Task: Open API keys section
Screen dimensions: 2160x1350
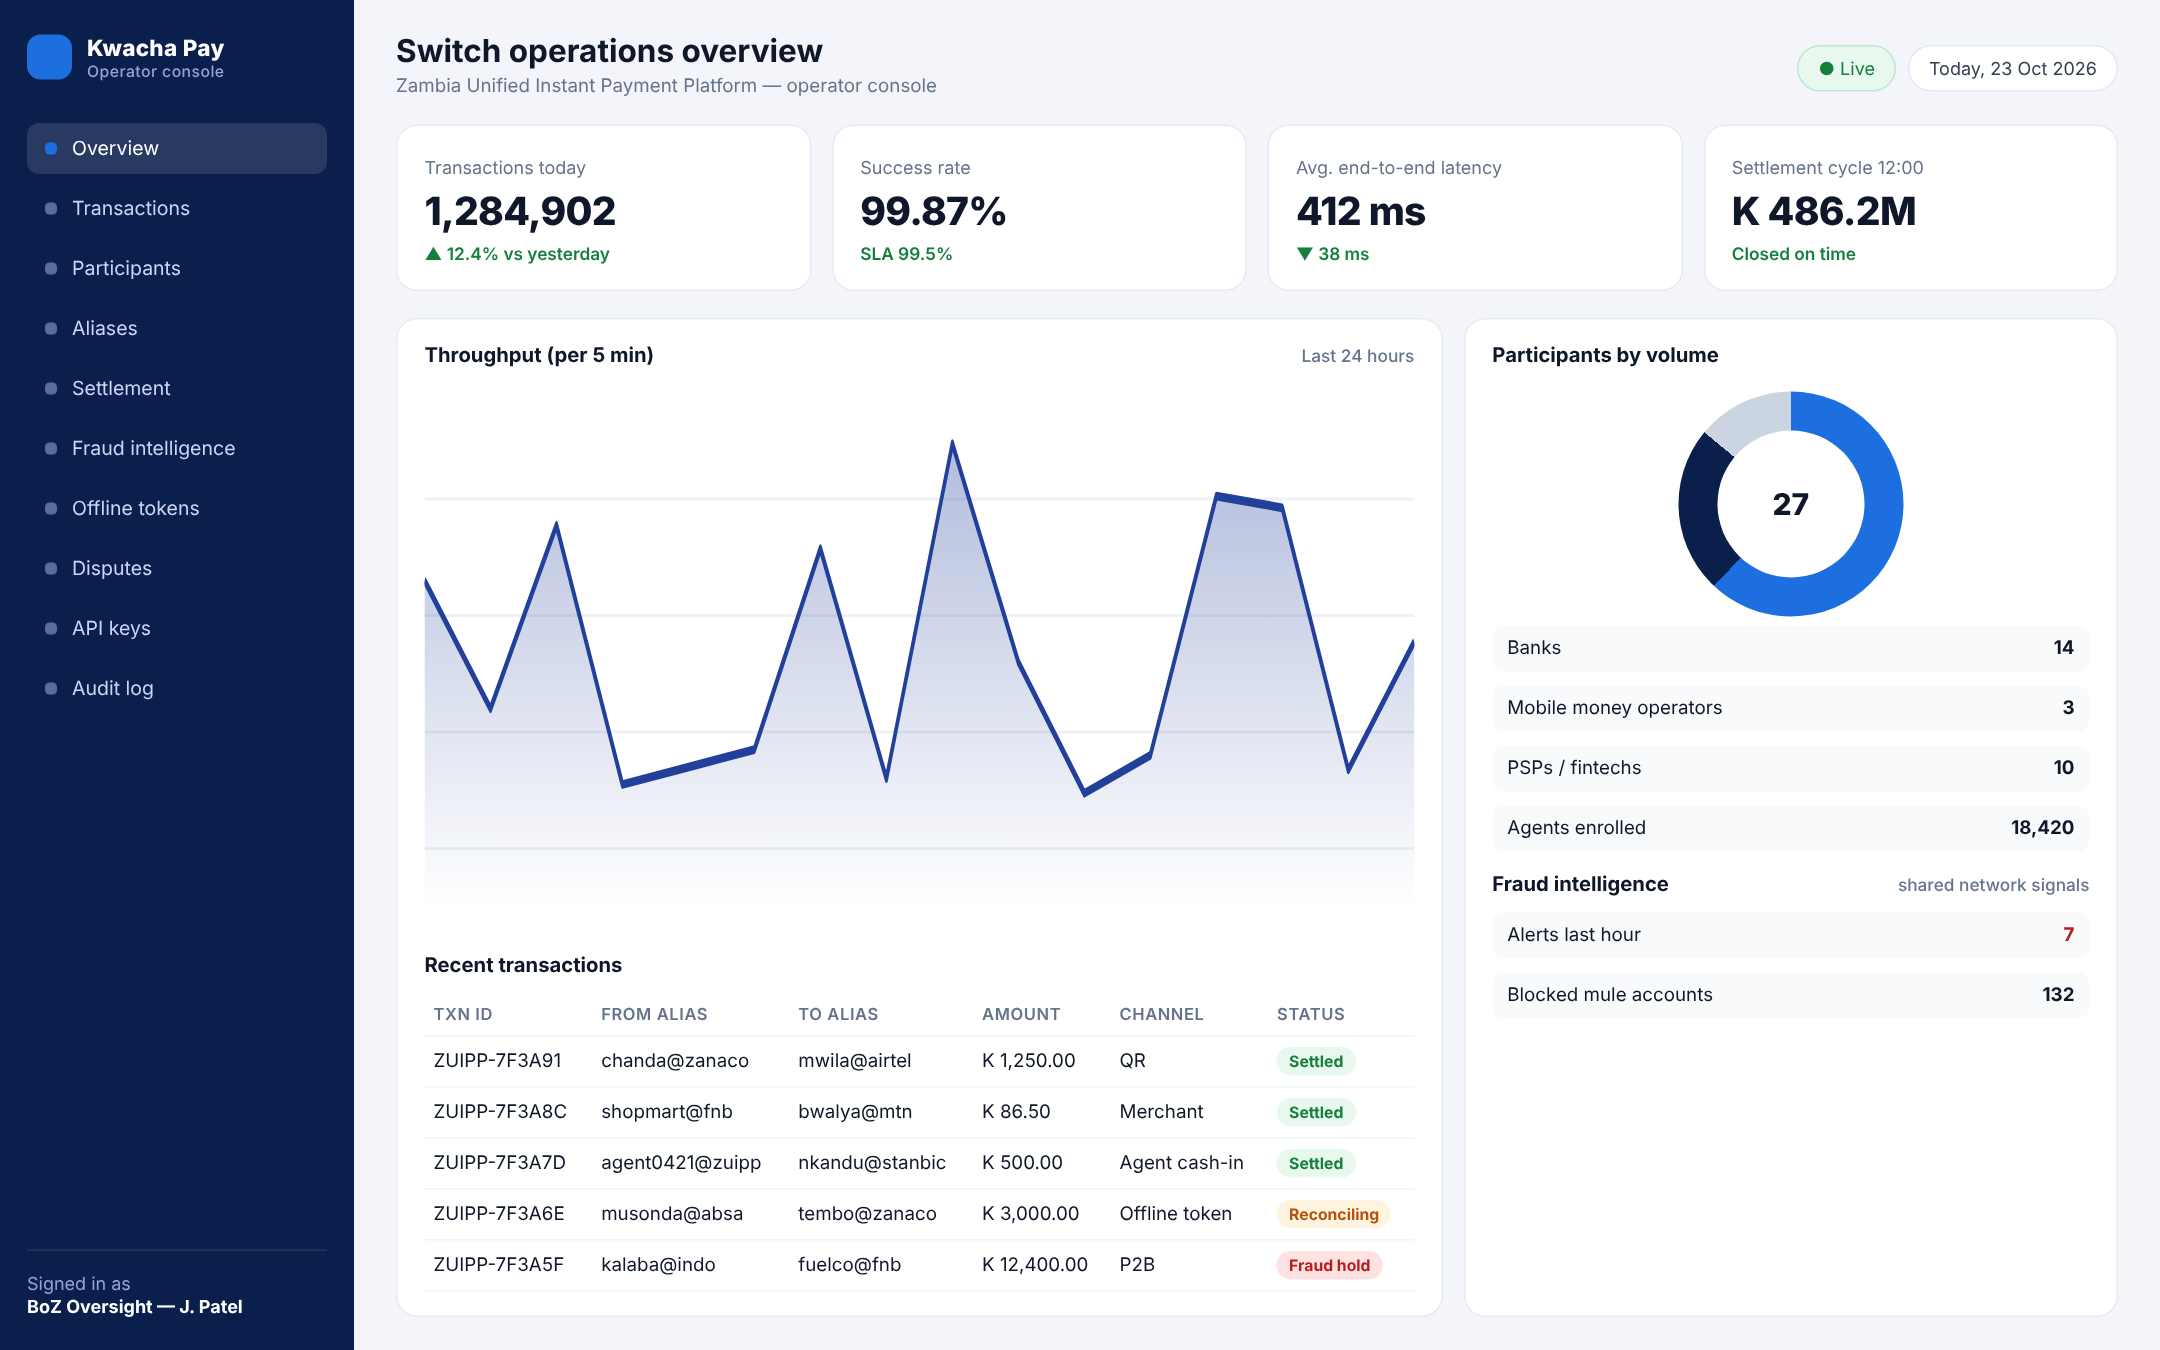Action: point(177,628)
